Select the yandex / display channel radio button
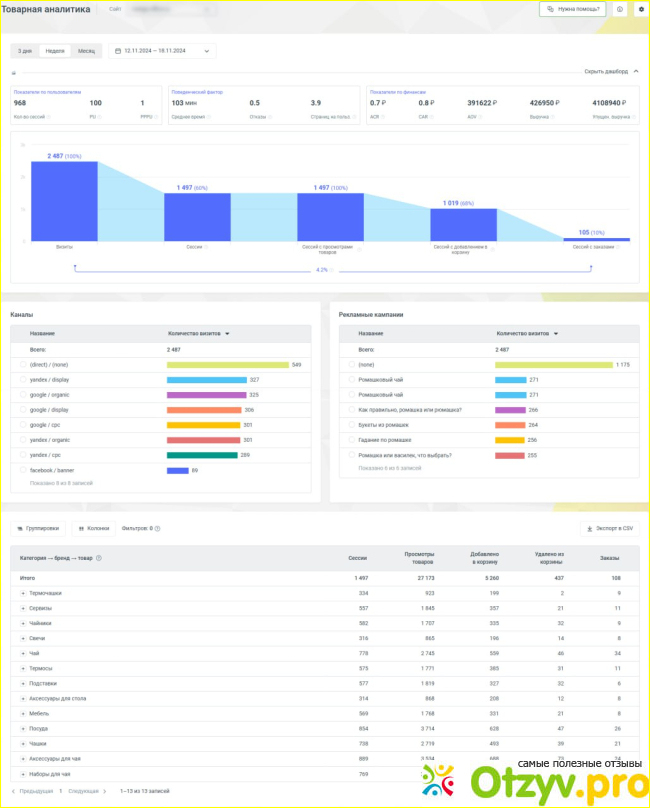Screen dimensions: 650x808 point(23,380)
